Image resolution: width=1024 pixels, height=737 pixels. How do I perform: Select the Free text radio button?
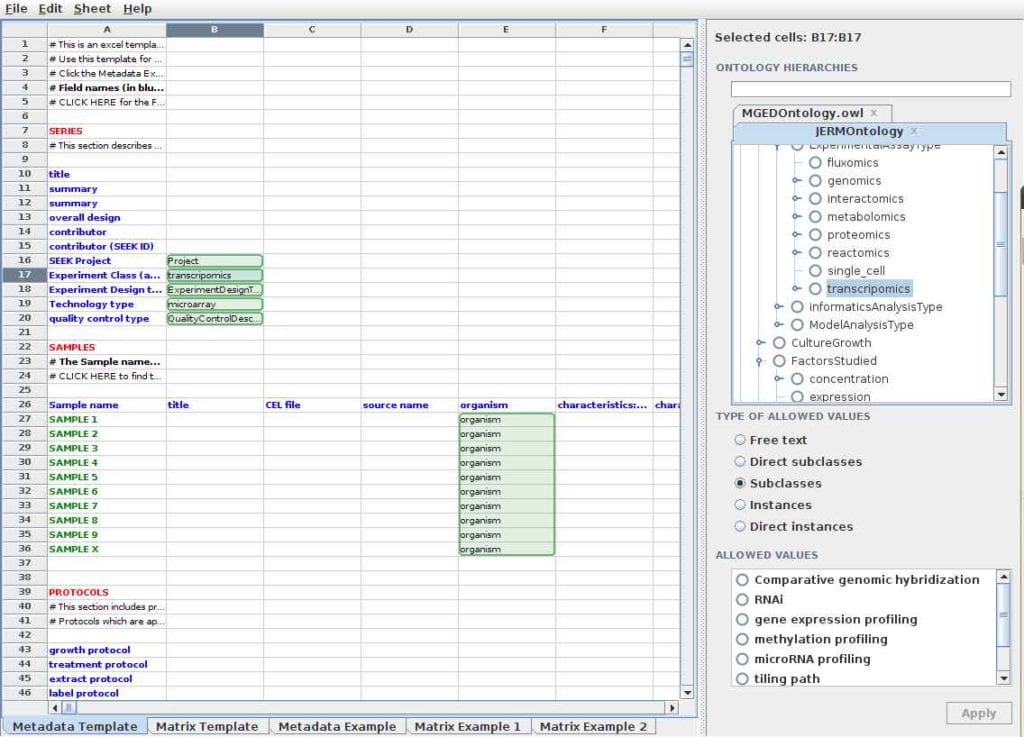point(742,440)
